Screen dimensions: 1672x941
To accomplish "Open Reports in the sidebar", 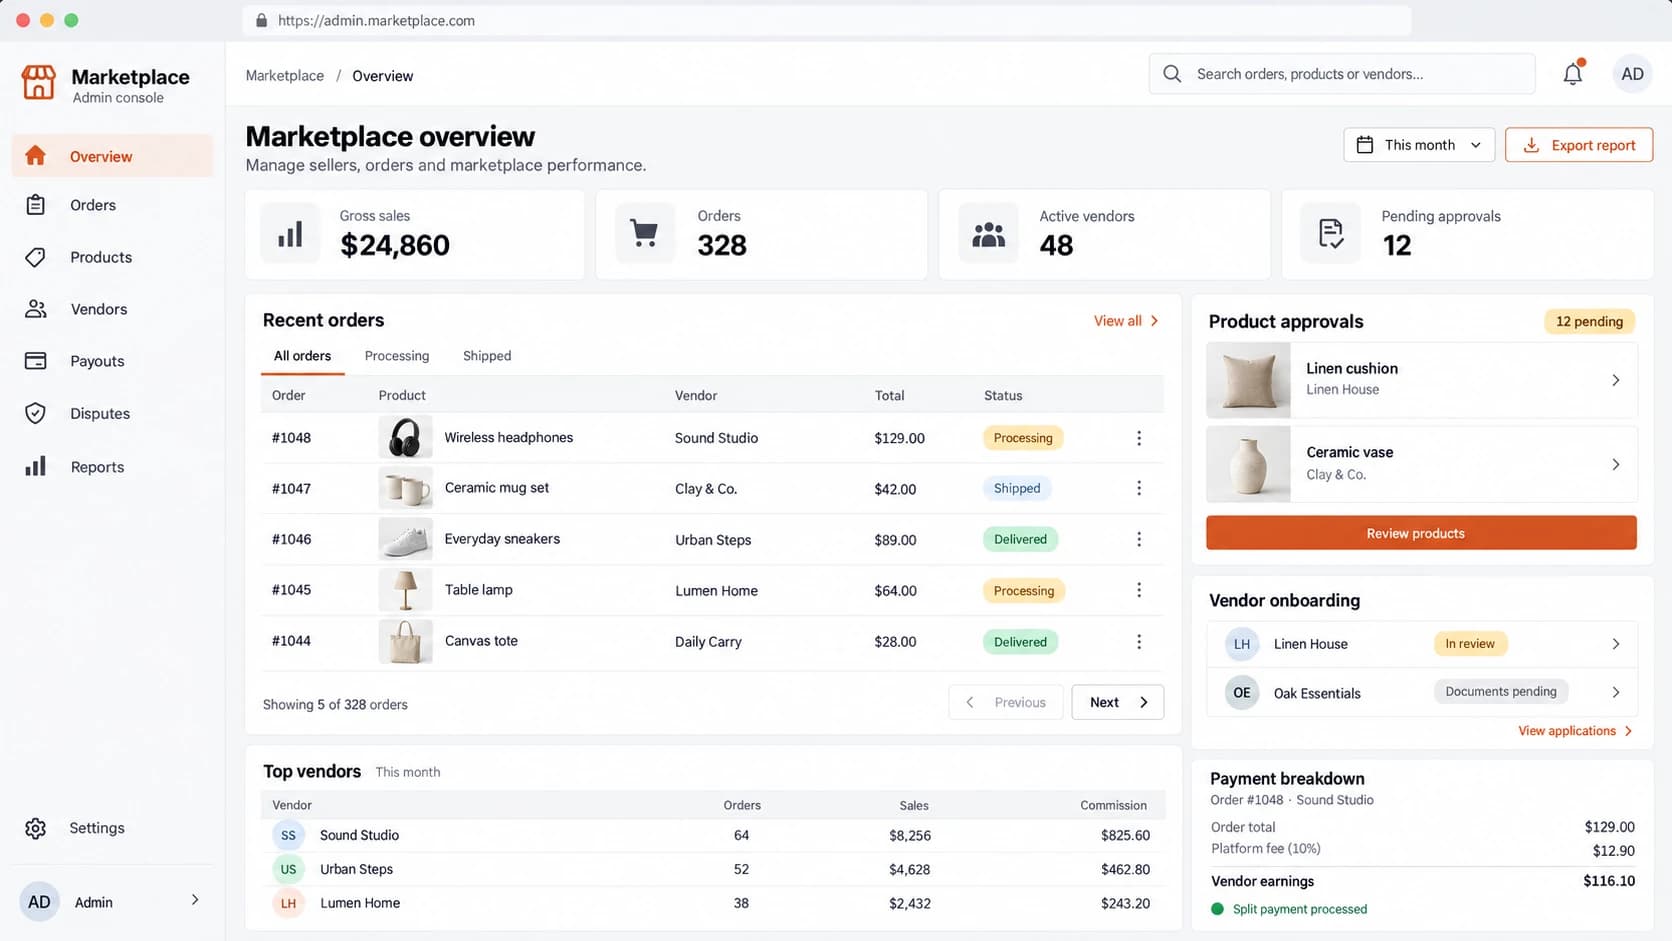I will [x=113, y=467].
